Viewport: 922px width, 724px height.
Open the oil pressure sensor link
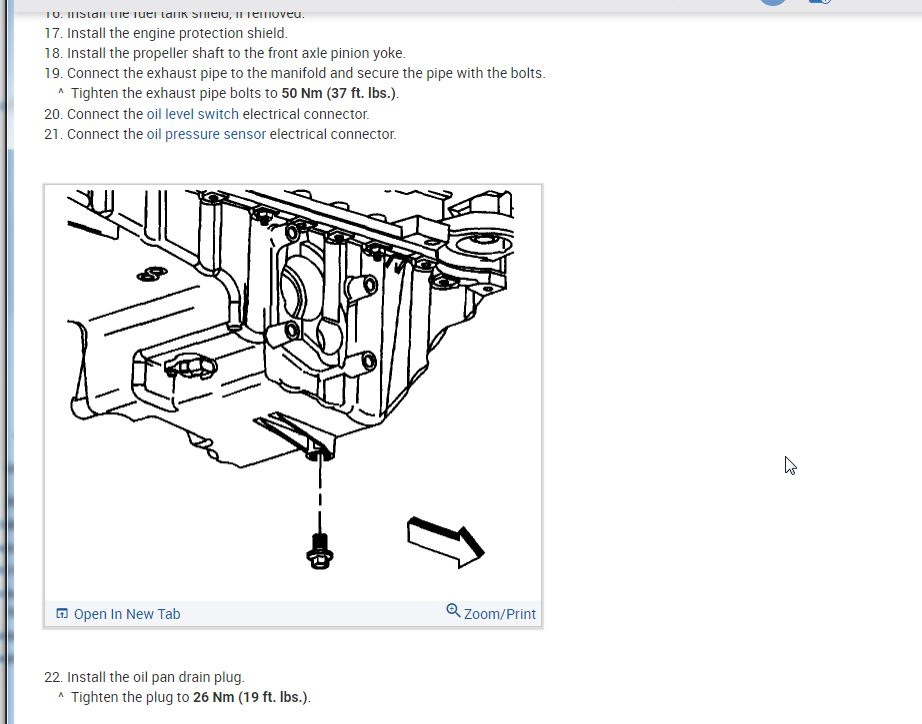pyautogui.click(x=206, y=135)
